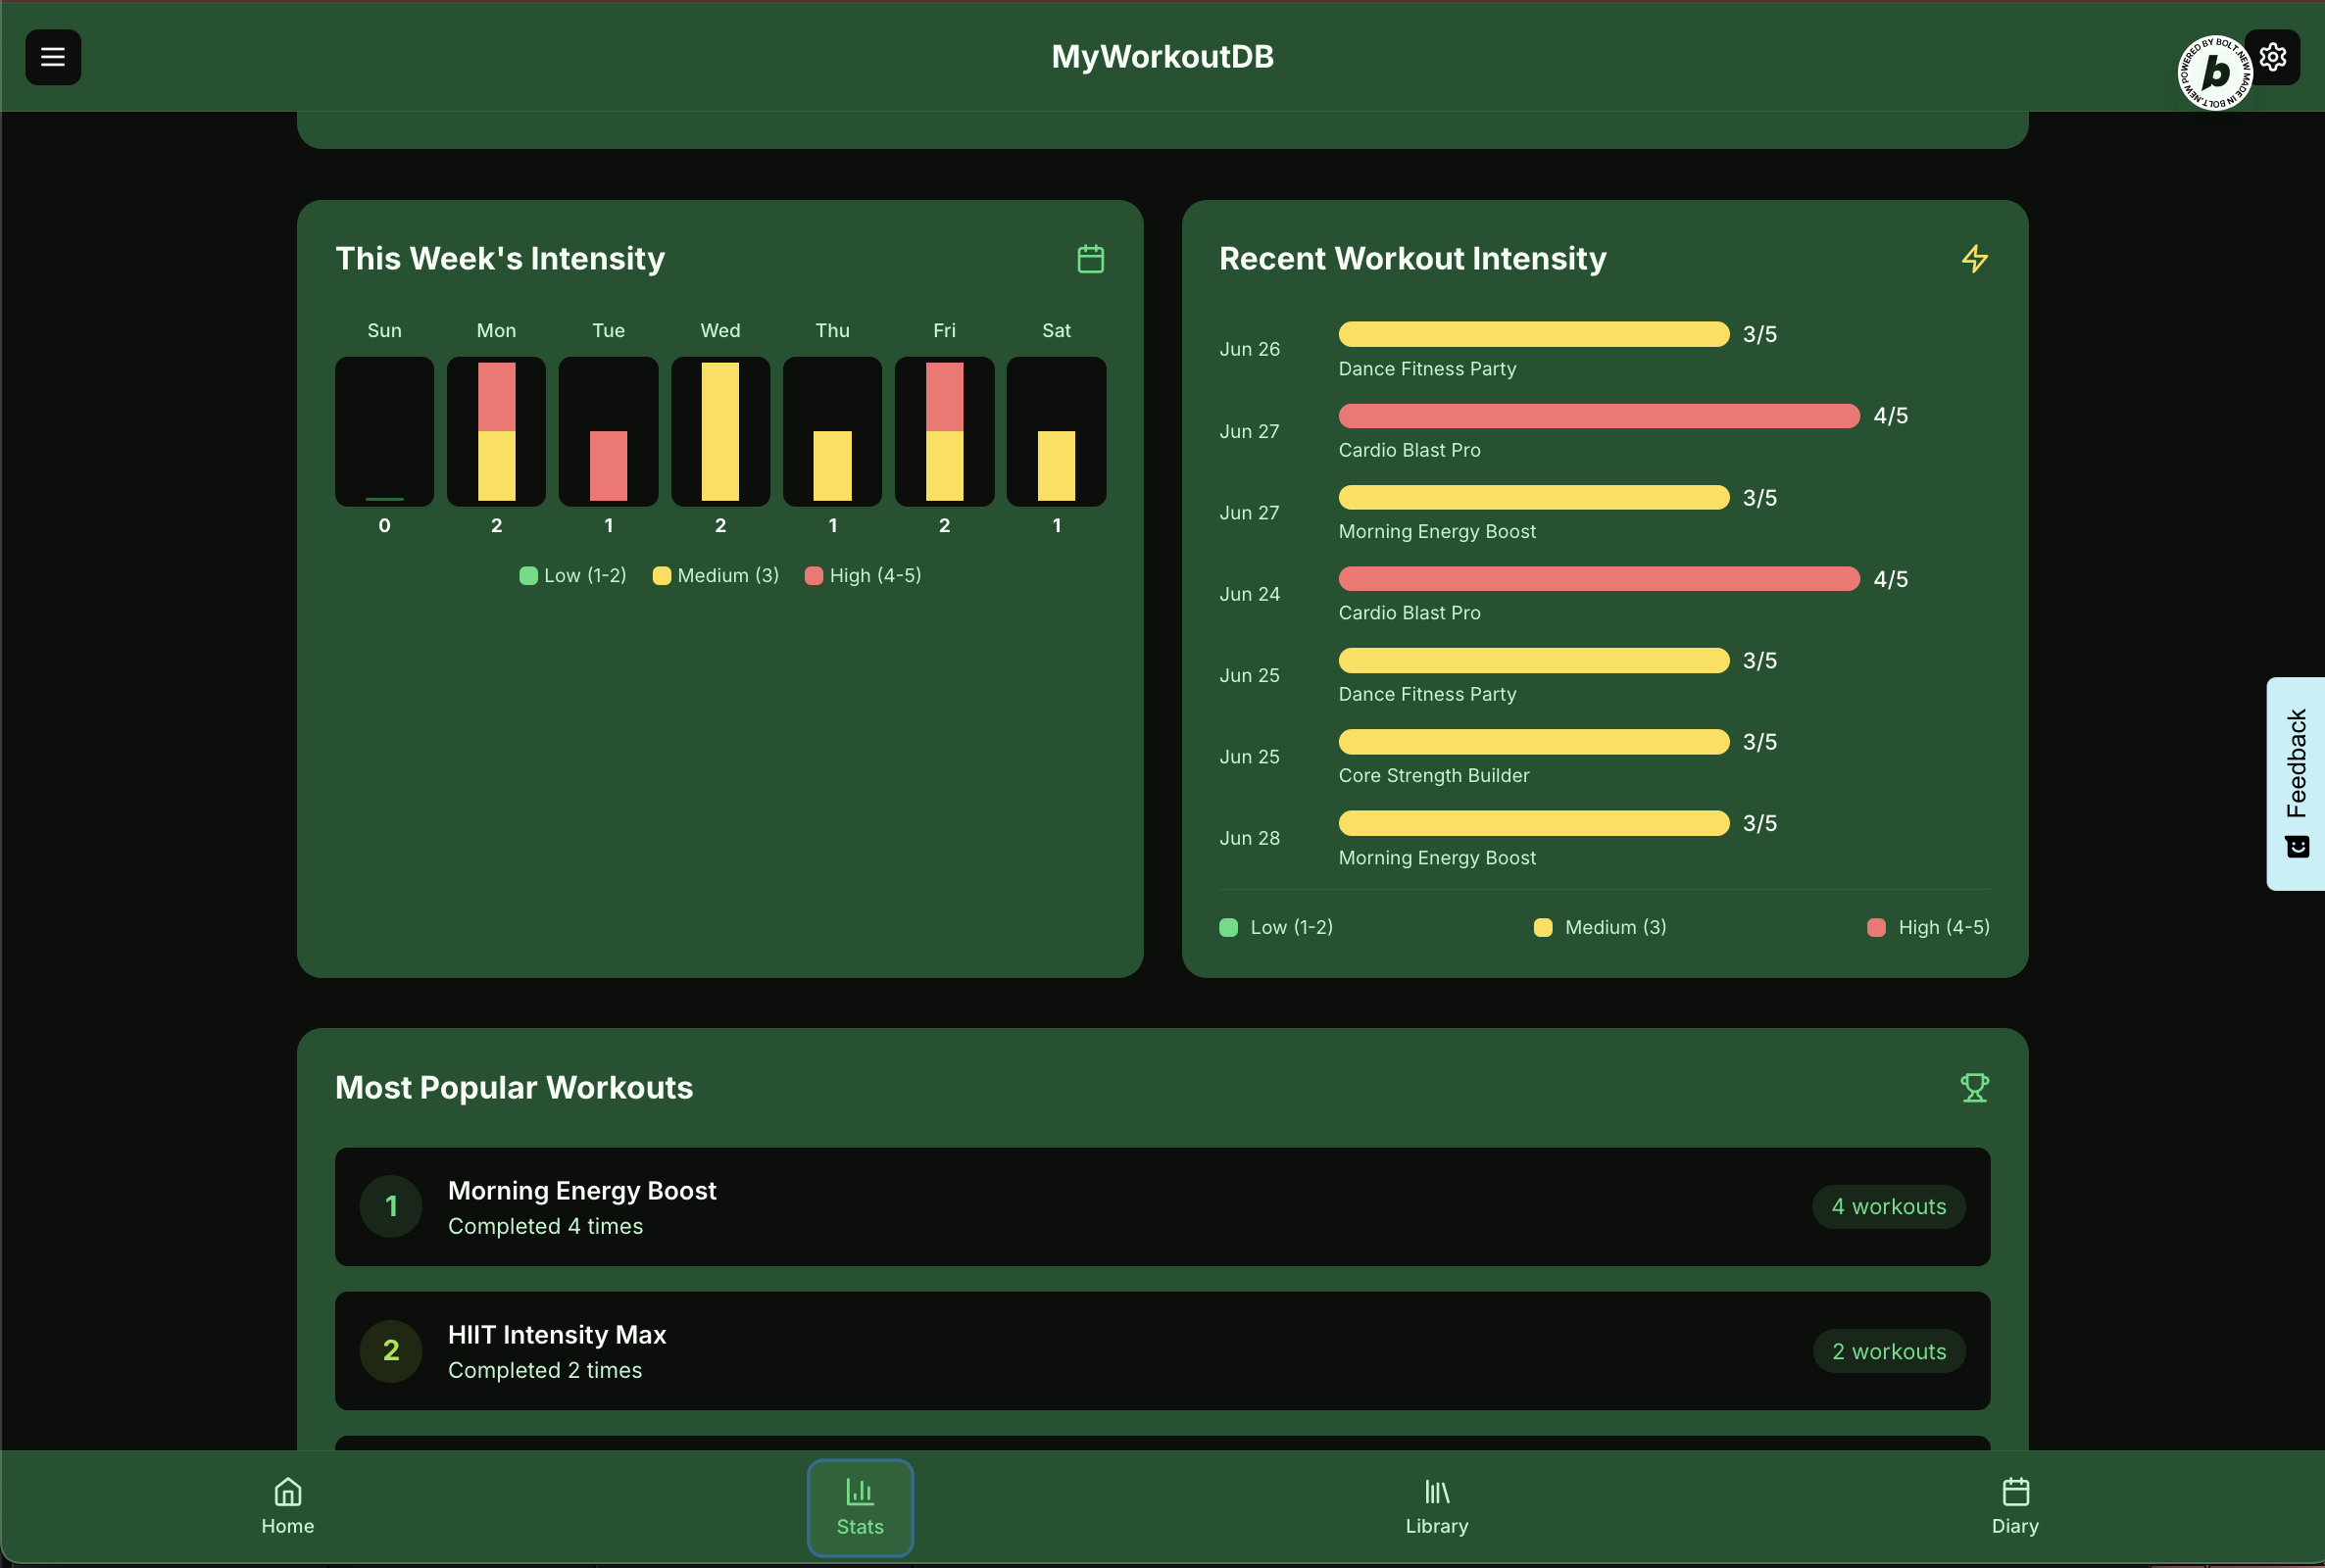Open the Library tab
Image resolution: width=2325 pixels, height=1568 pixels.
(x=1436, y=1506)
